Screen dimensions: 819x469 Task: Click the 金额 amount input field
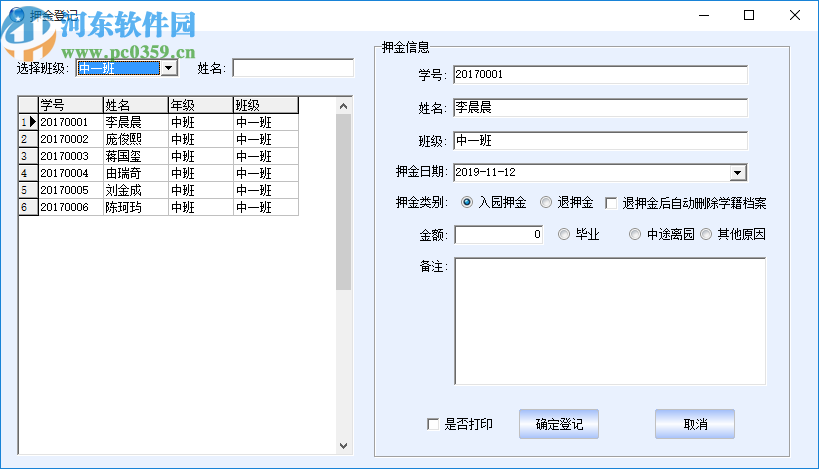pyautogui.click(x=499, y=234)
